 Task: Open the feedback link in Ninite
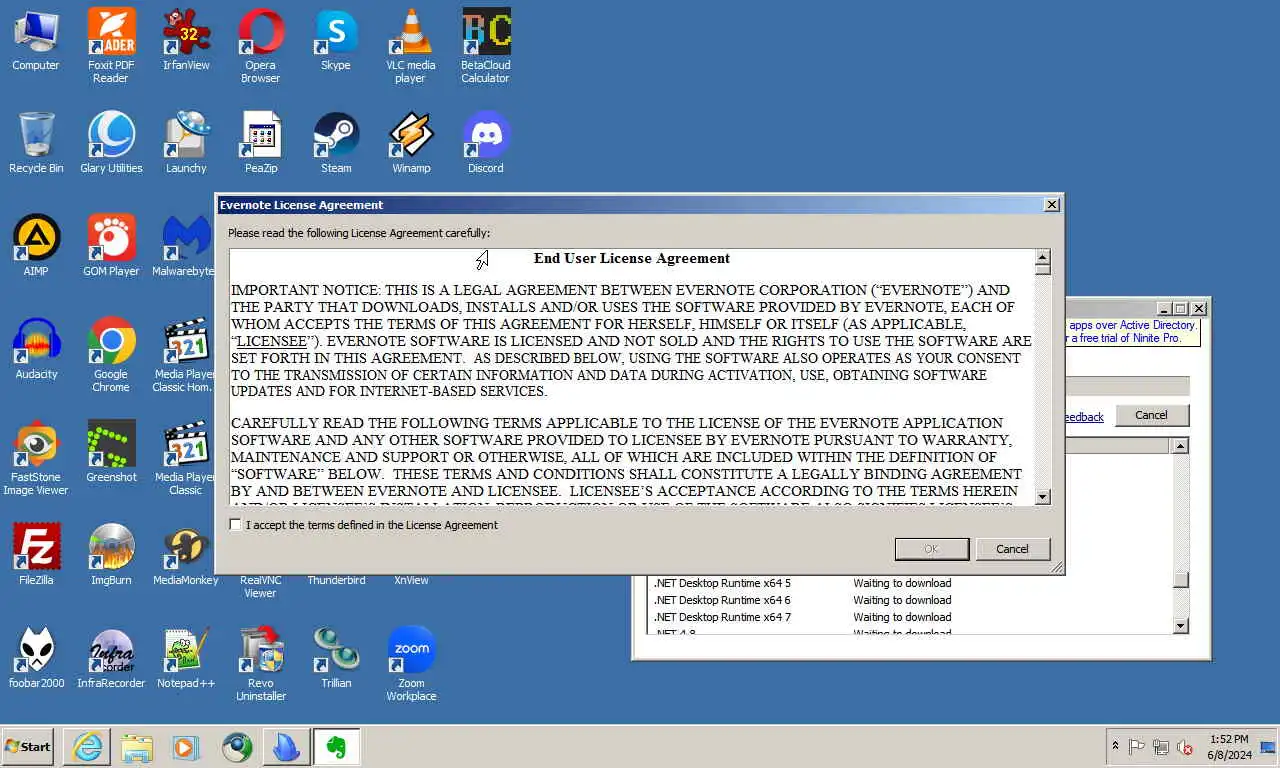(1084, 417)
